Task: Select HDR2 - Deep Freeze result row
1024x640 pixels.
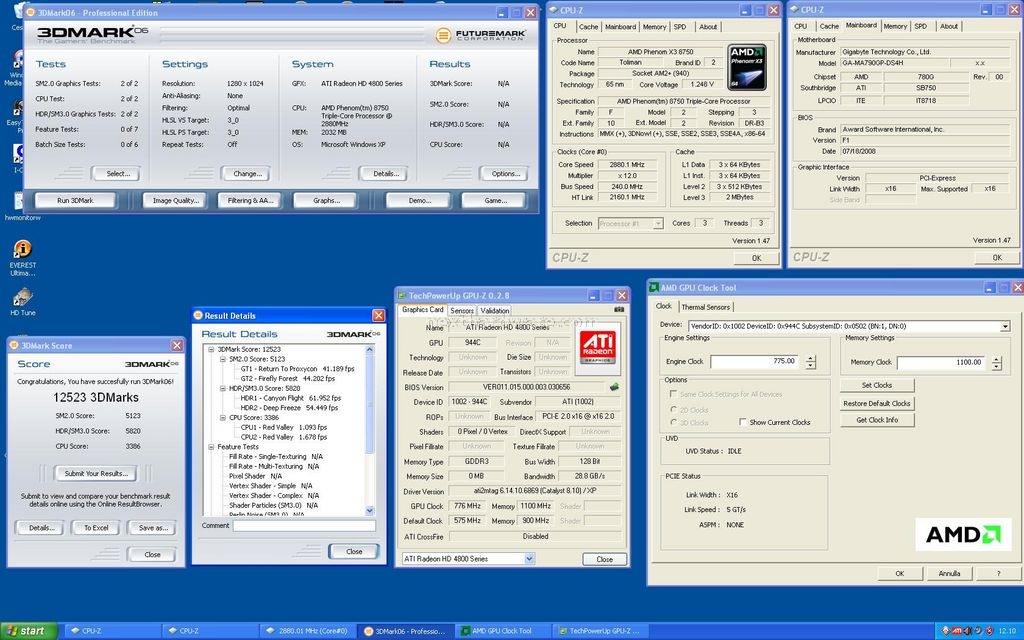Action: pos(289,408)
